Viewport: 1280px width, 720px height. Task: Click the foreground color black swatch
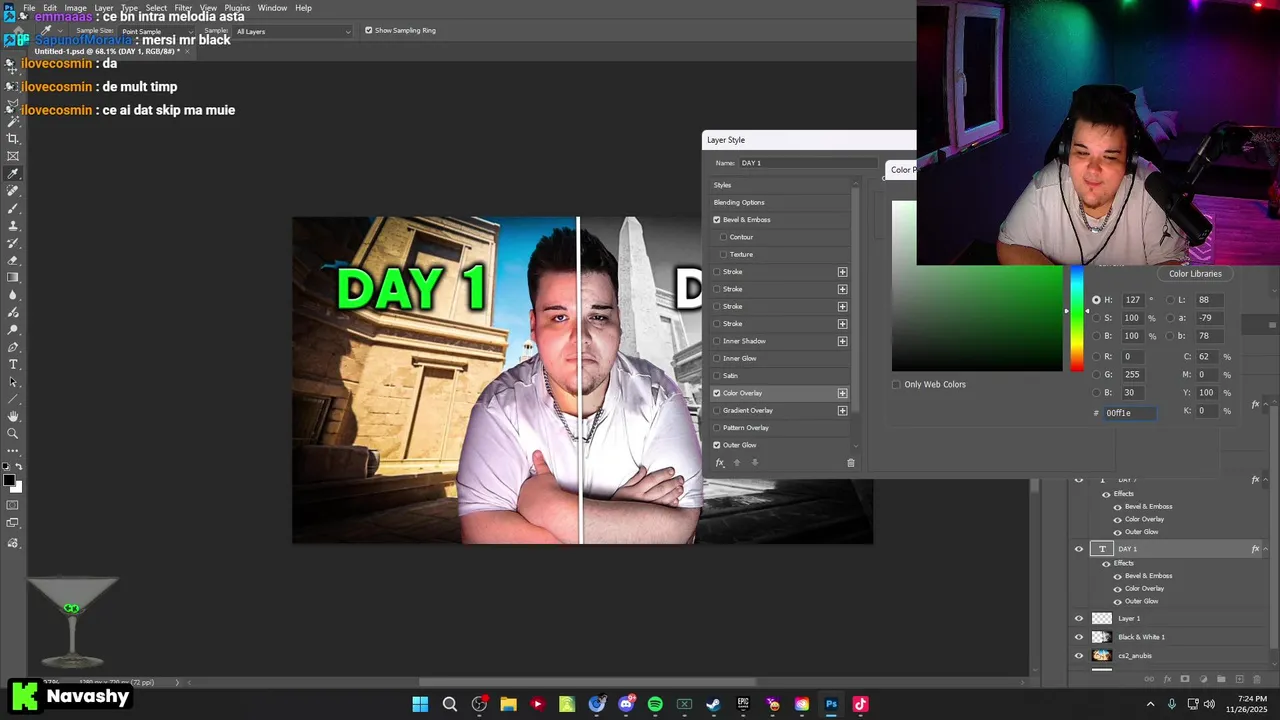click(9, 480)
